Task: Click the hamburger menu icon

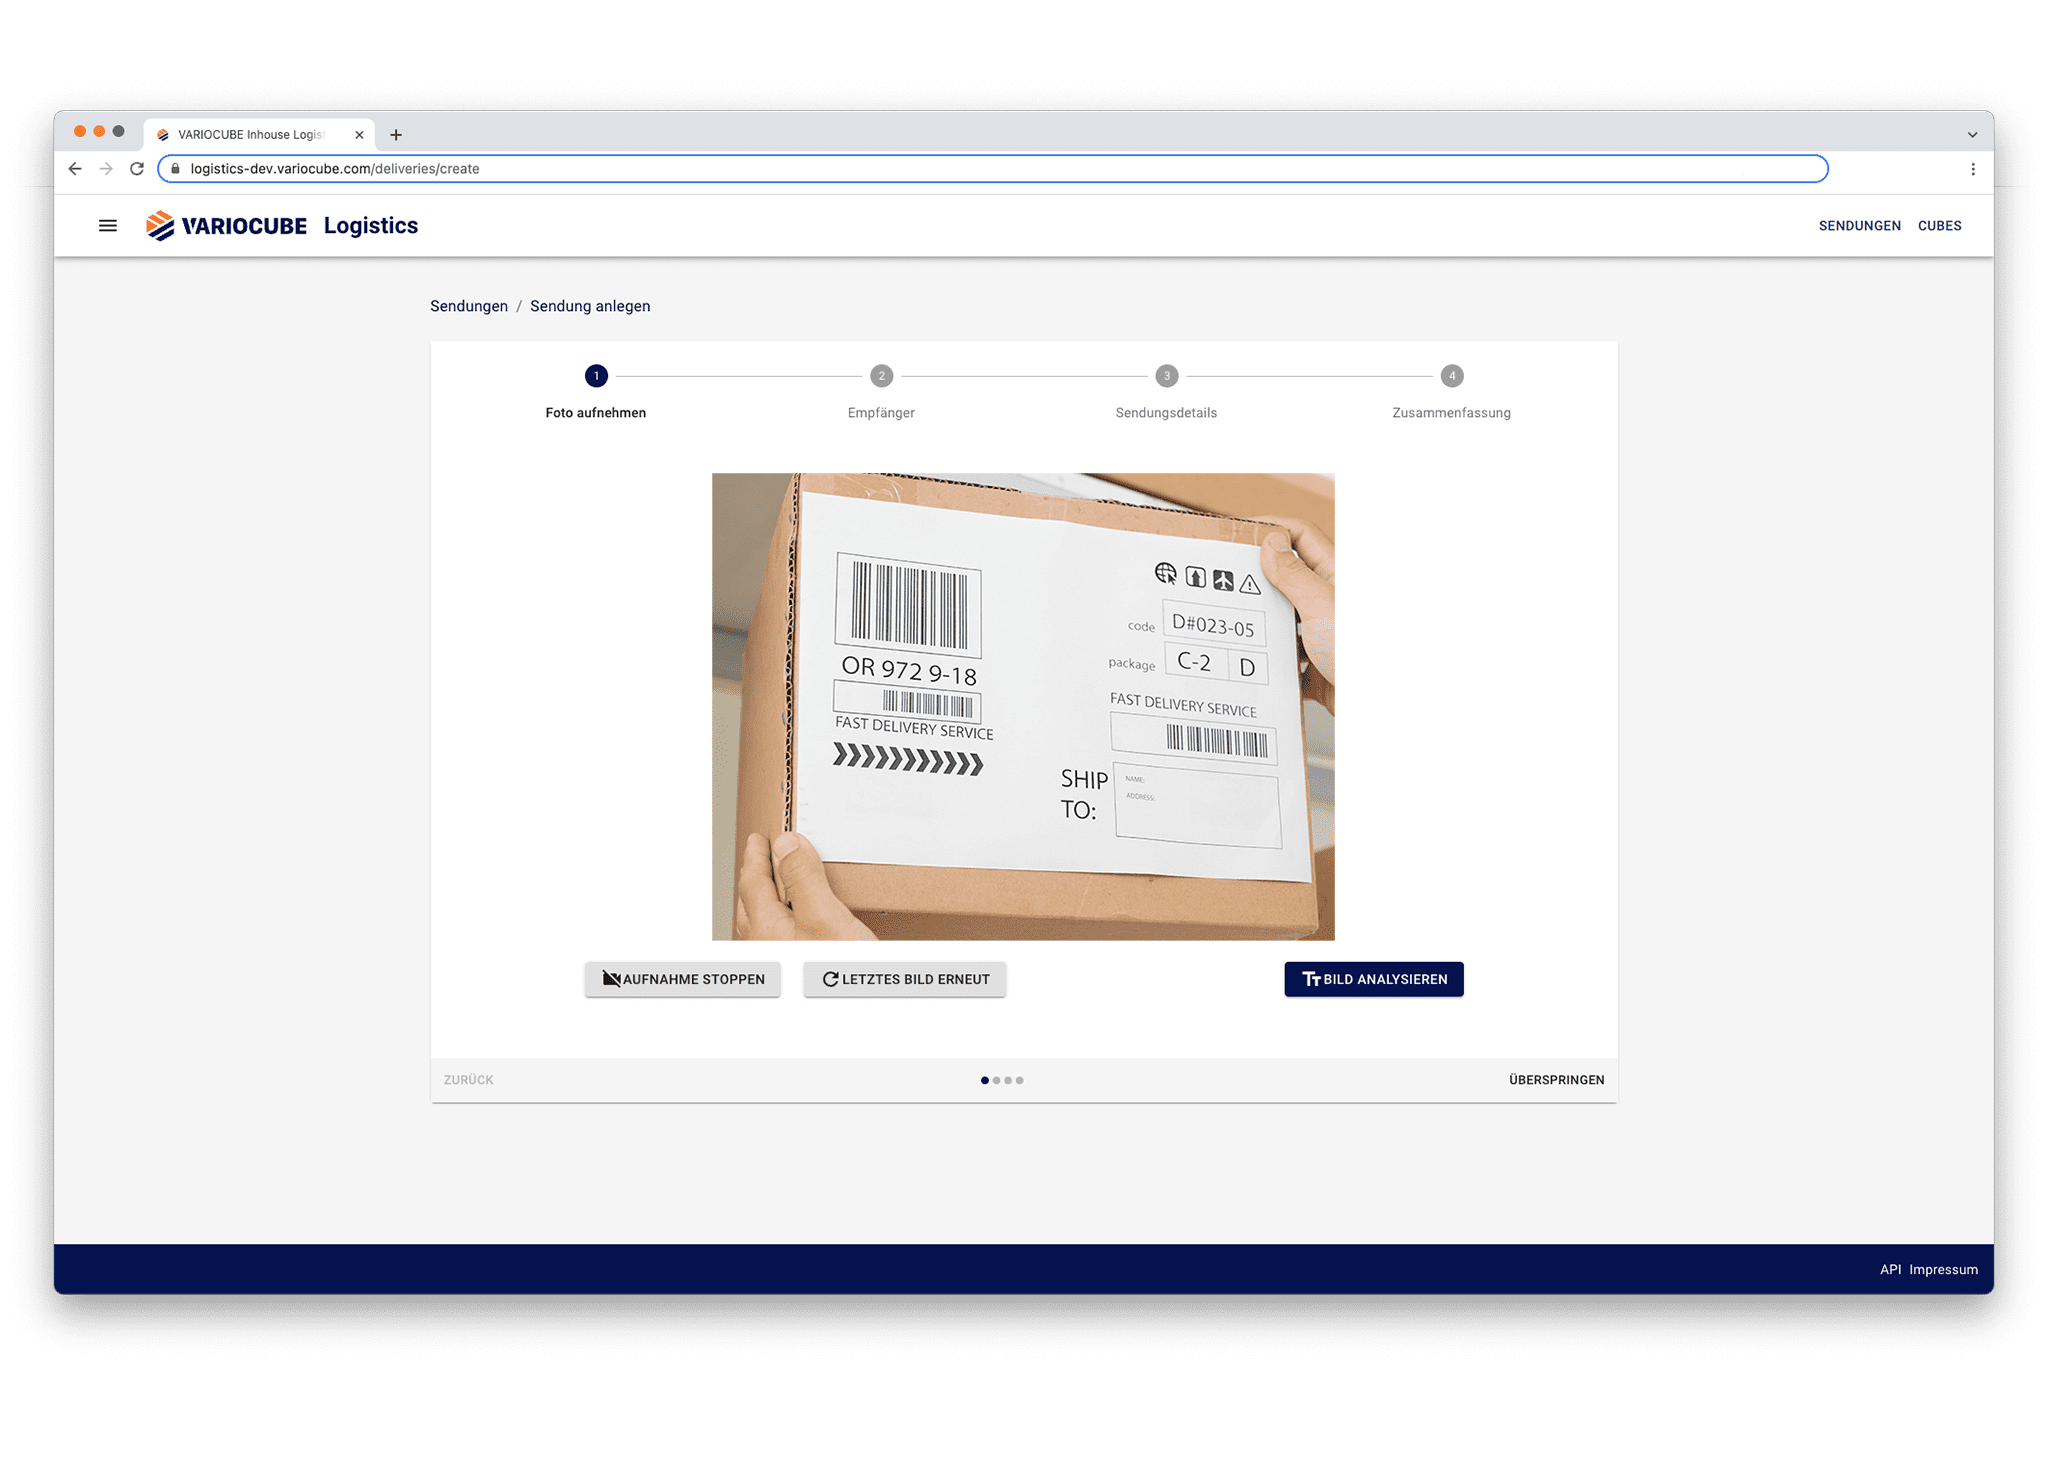Action: (x=108, y=226)
